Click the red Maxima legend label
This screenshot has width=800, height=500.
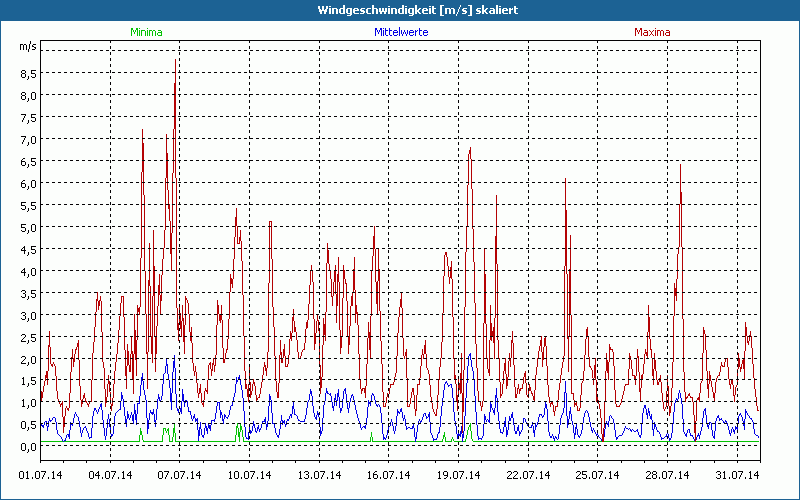[x=652, y=32]
